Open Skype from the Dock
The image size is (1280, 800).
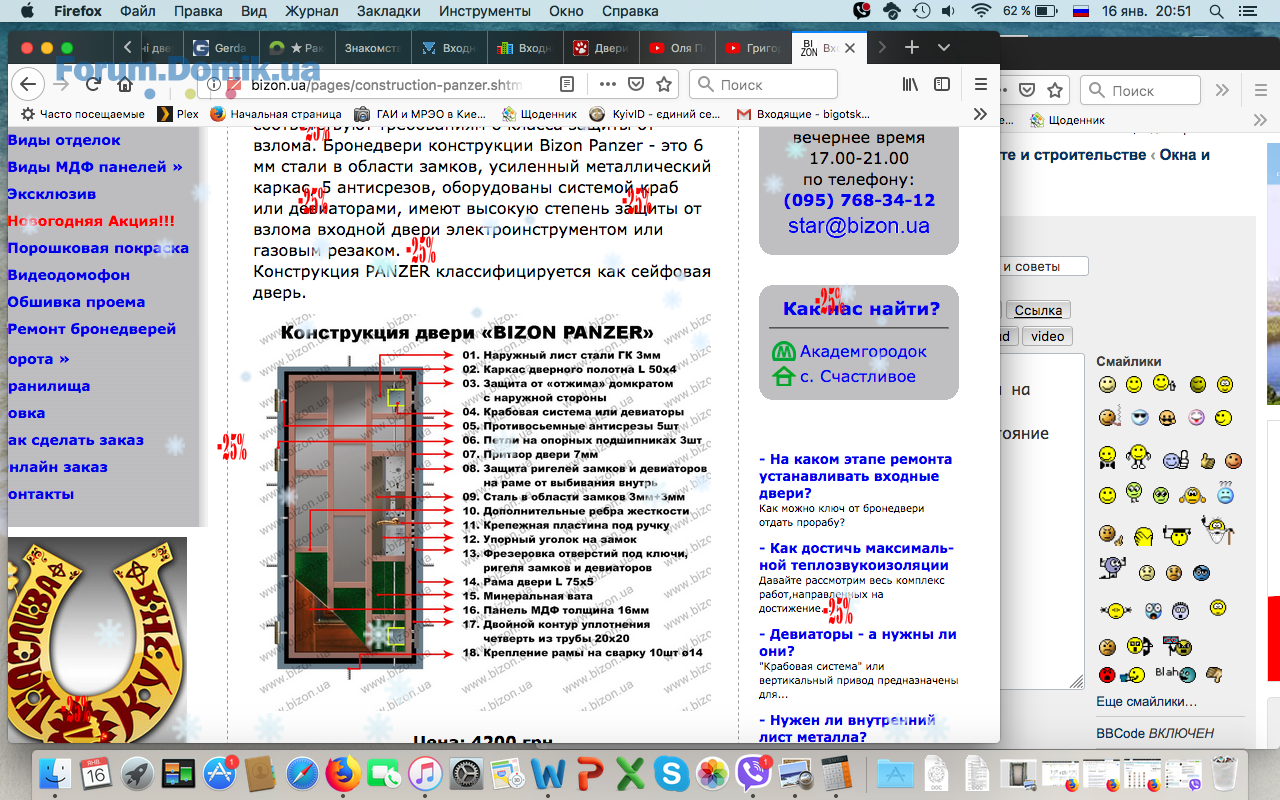pos(671,773)
